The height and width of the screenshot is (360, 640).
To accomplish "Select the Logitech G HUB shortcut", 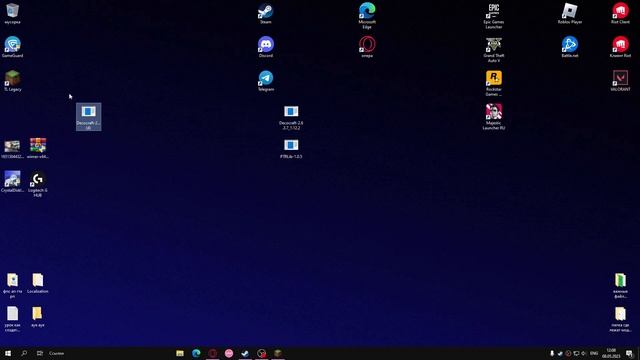I will pyautogui.click(x=38, y=184).
